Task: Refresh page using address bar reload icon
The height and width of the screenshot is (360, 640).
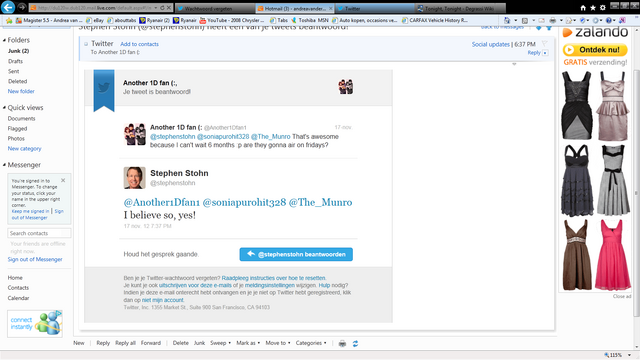Action: click(x=162, y=8)
